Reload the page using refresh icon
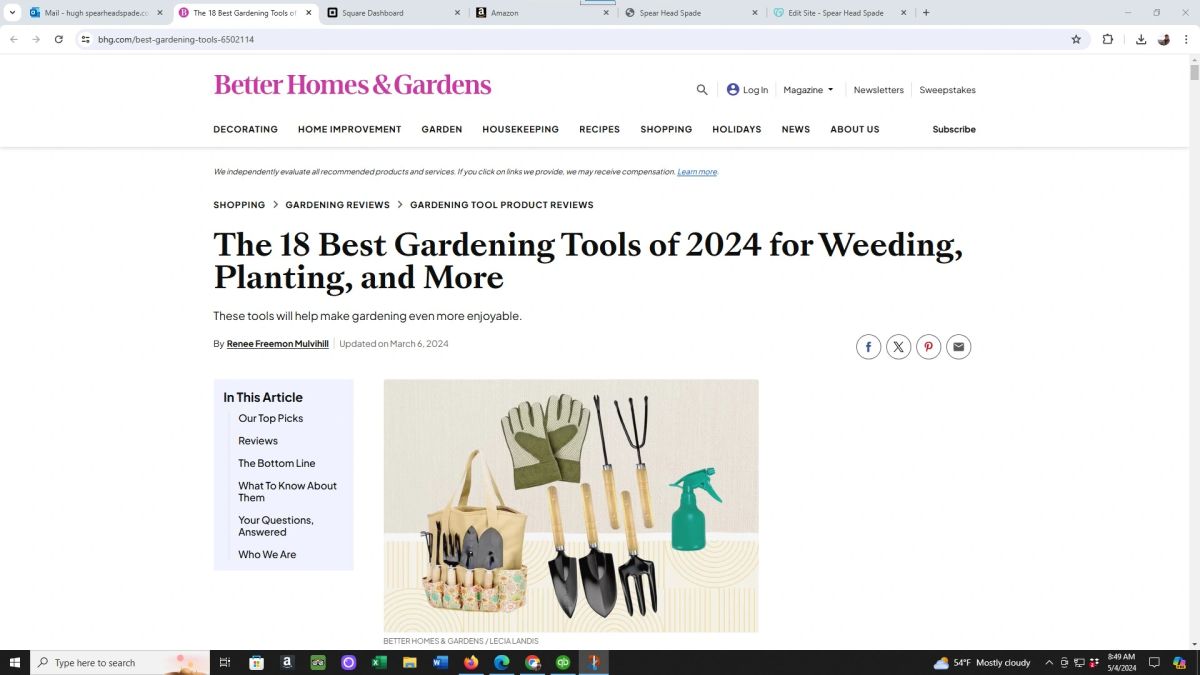This screenshot has height=675, width=1200. click(x=59, y=39)
